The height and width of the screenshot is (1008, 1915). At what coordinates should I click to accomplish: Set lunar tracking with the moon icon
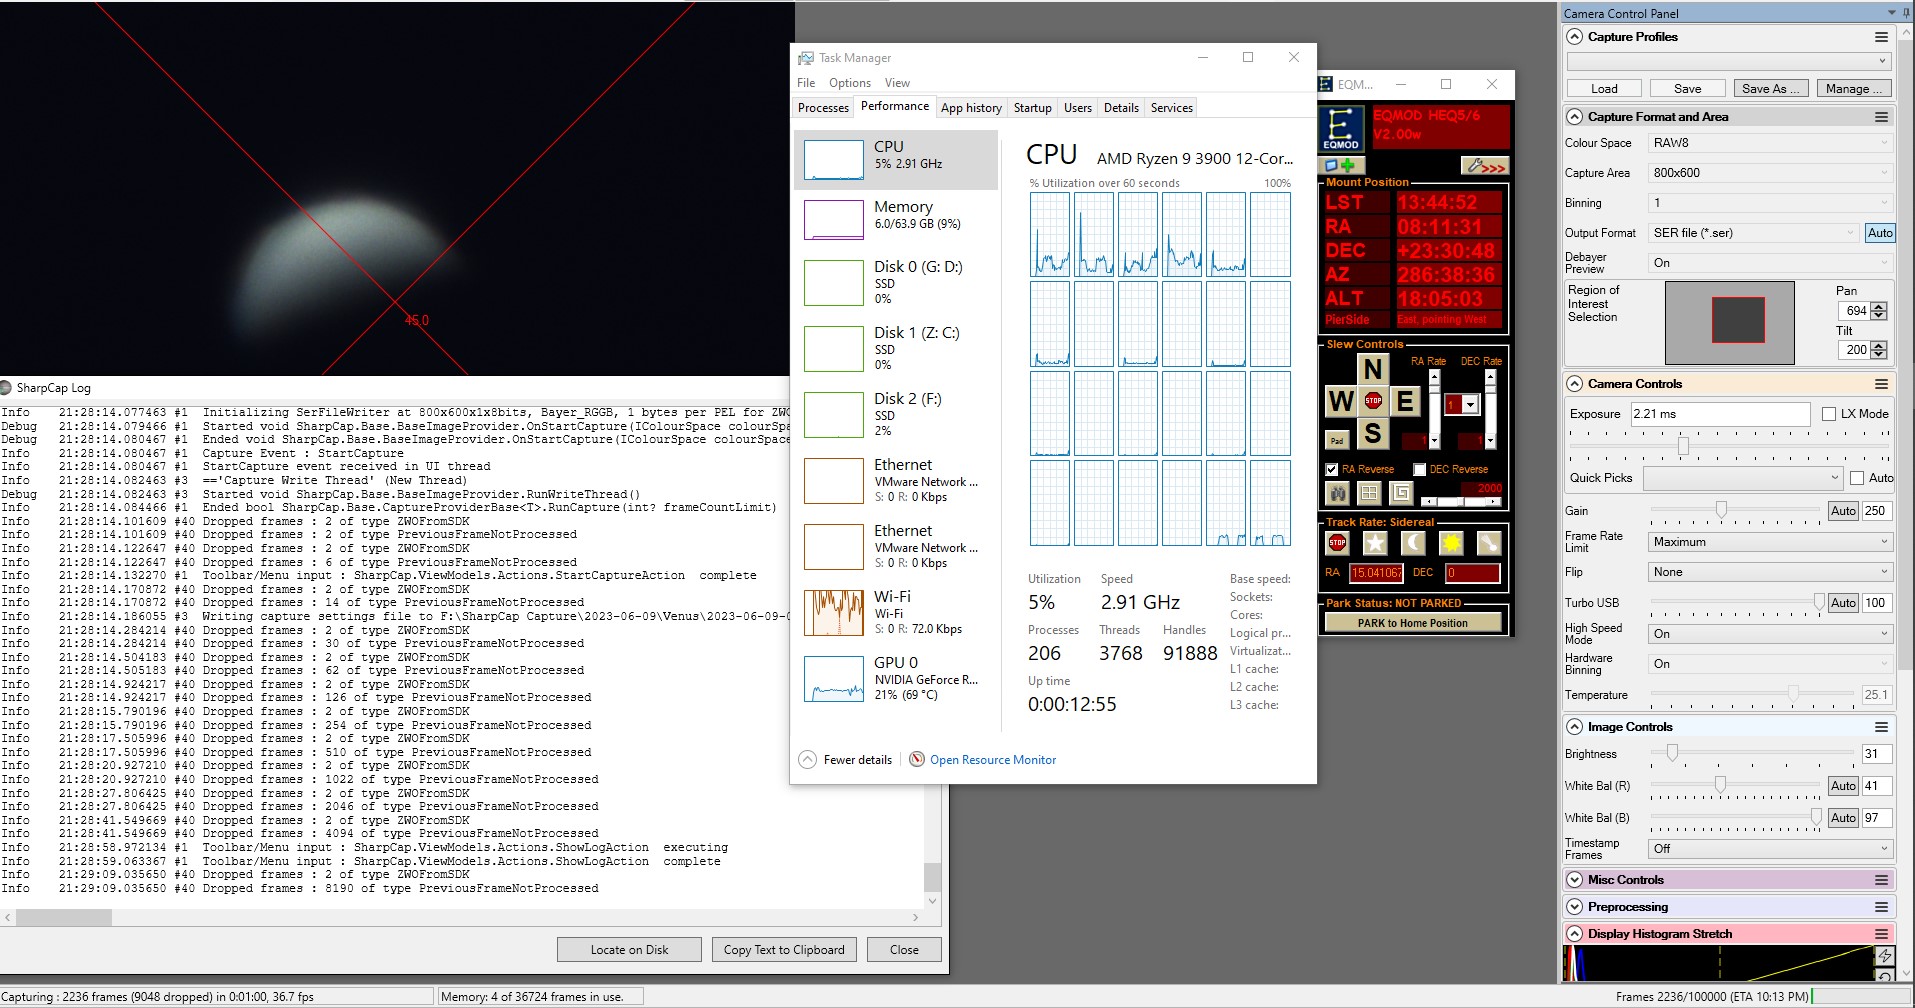[x=1413, y=543]
